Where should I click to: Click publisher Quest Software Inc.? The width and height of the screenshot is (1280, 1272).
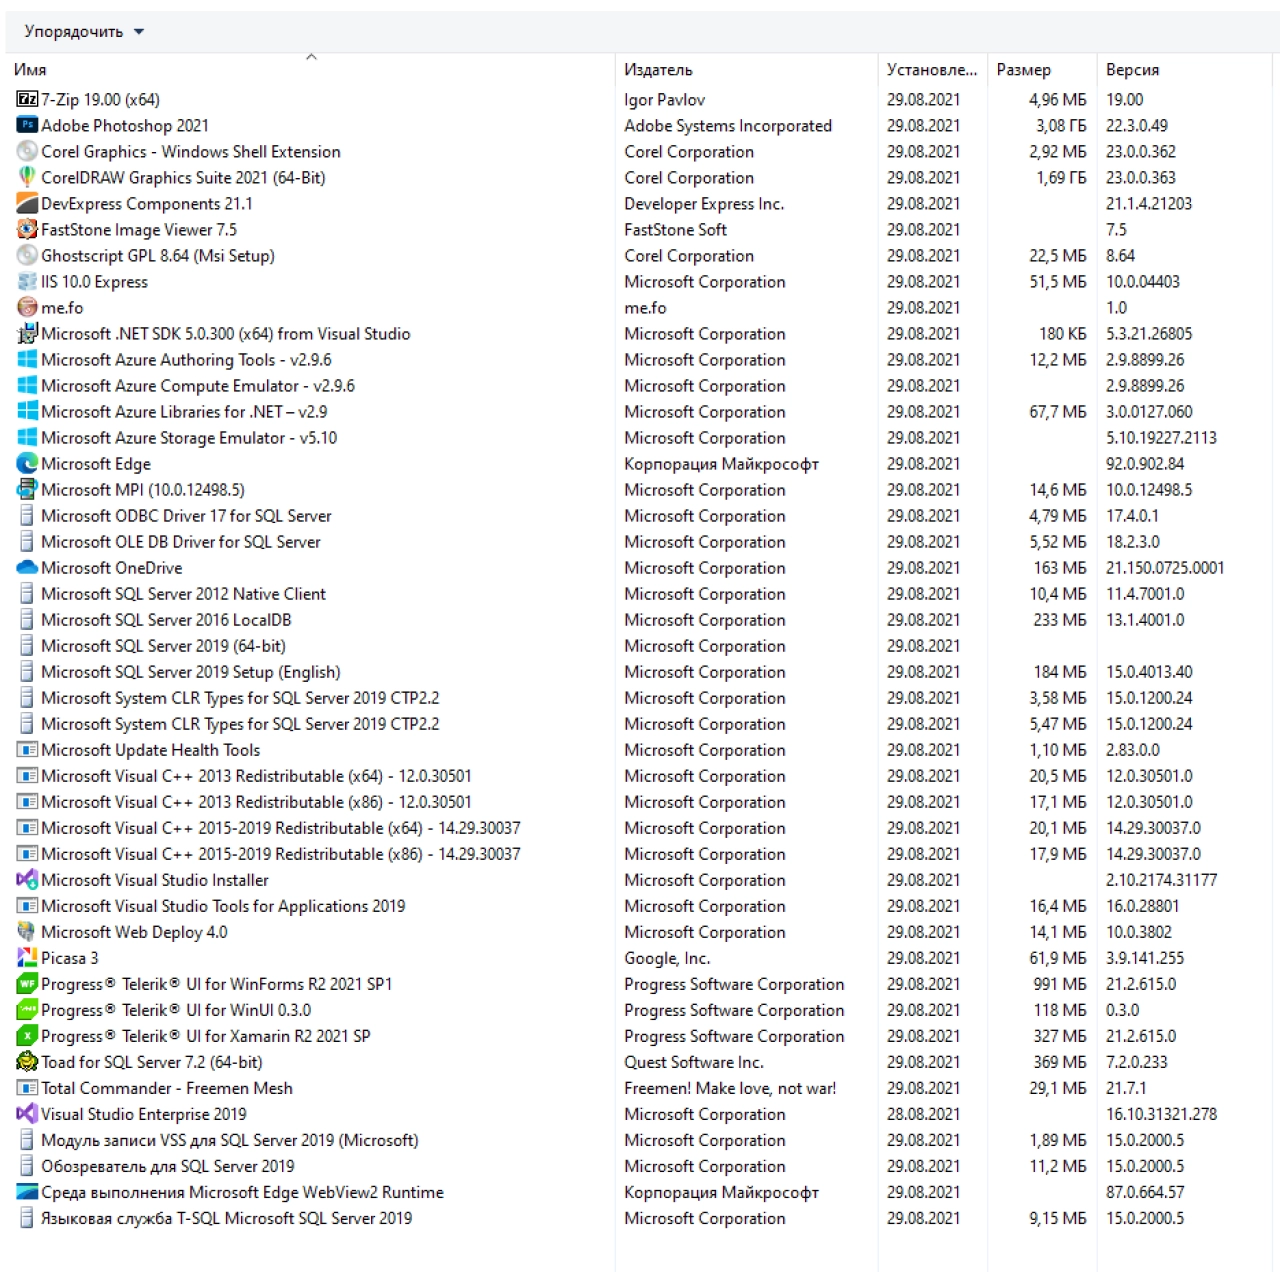pos(693,1061)
